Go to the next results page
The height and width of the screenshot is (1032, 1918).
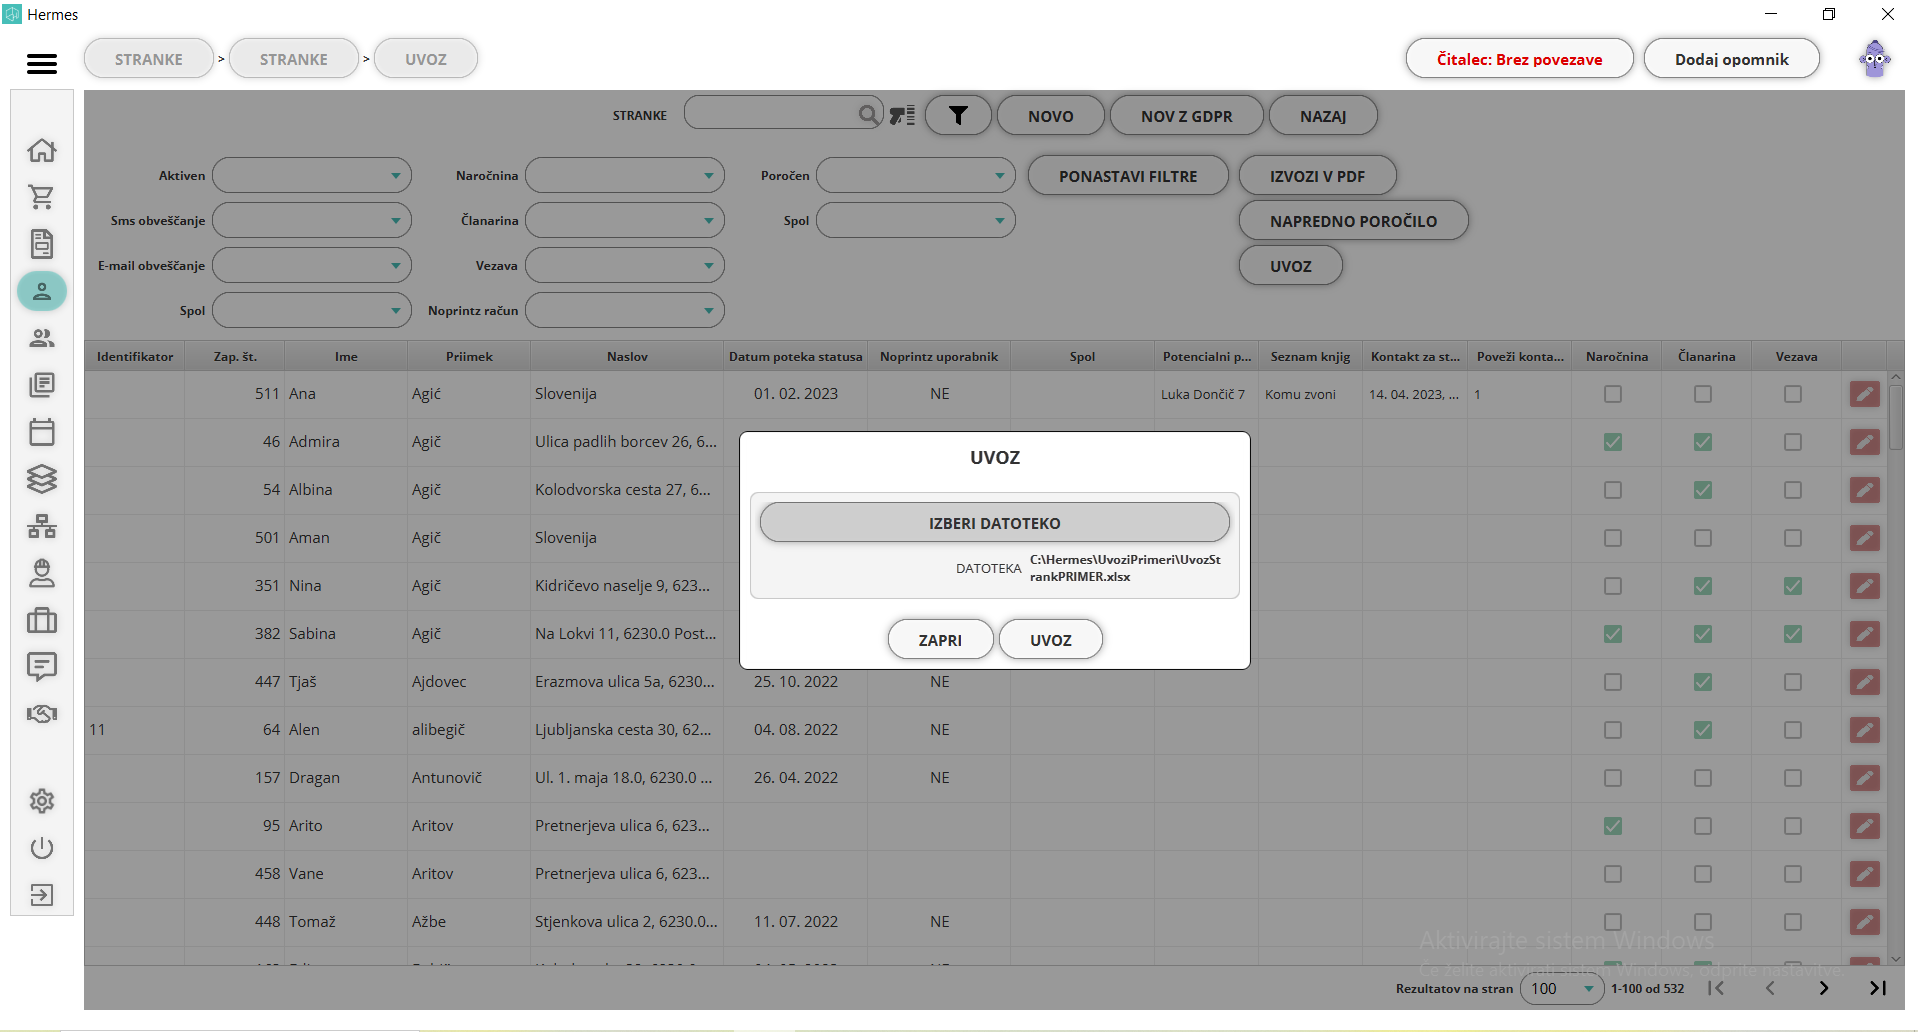point(1824,988)
